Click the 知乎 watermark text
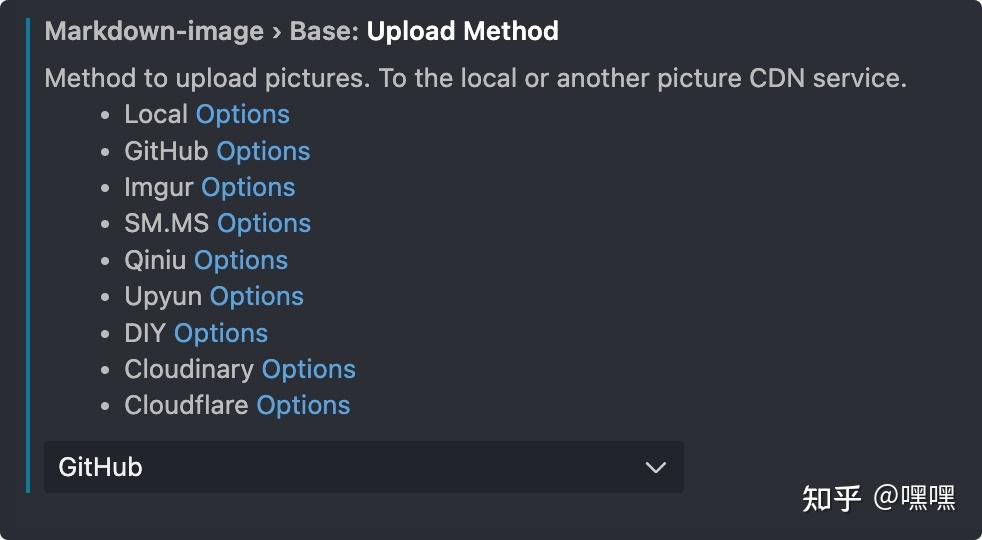This screenshot has width=982, height=540. click(x=831, y=497)
